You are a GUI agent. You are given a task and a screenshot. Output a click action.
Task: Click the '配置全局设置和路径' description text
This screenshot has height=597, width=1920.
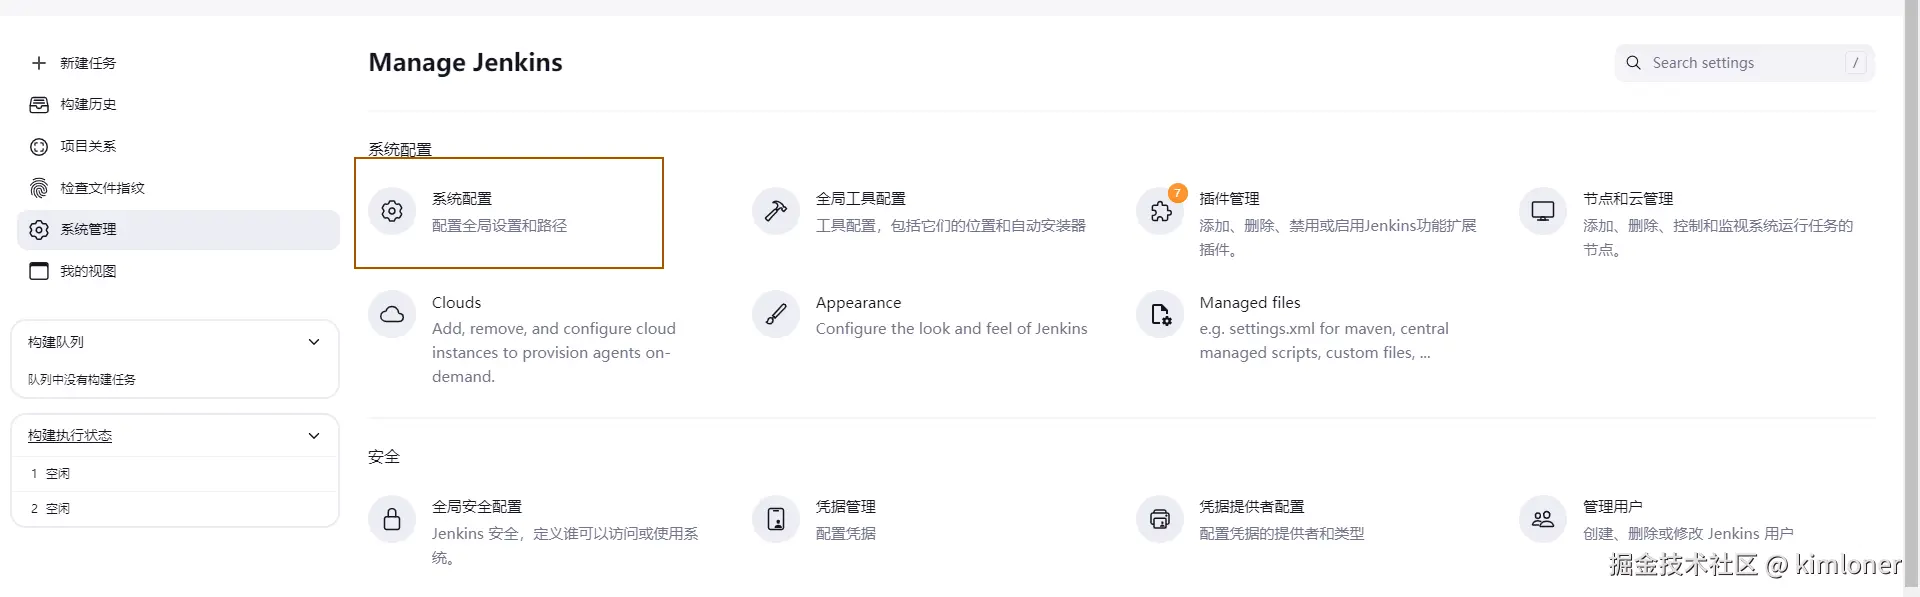(x=500, y=226)
